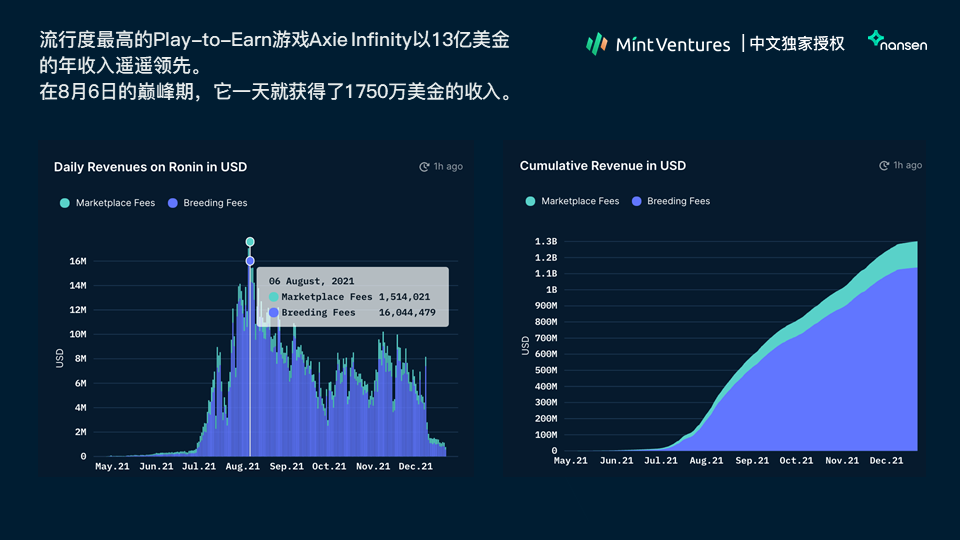
Task: Click the Cumulative Revenue in USD title
Action: tap(603, 166)
